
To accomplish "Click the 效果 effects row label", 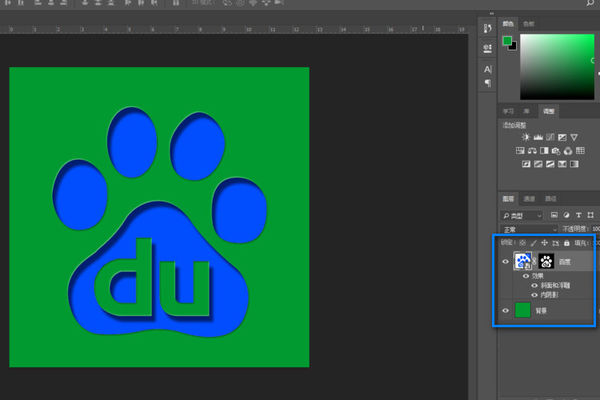I will coord(538,276).
